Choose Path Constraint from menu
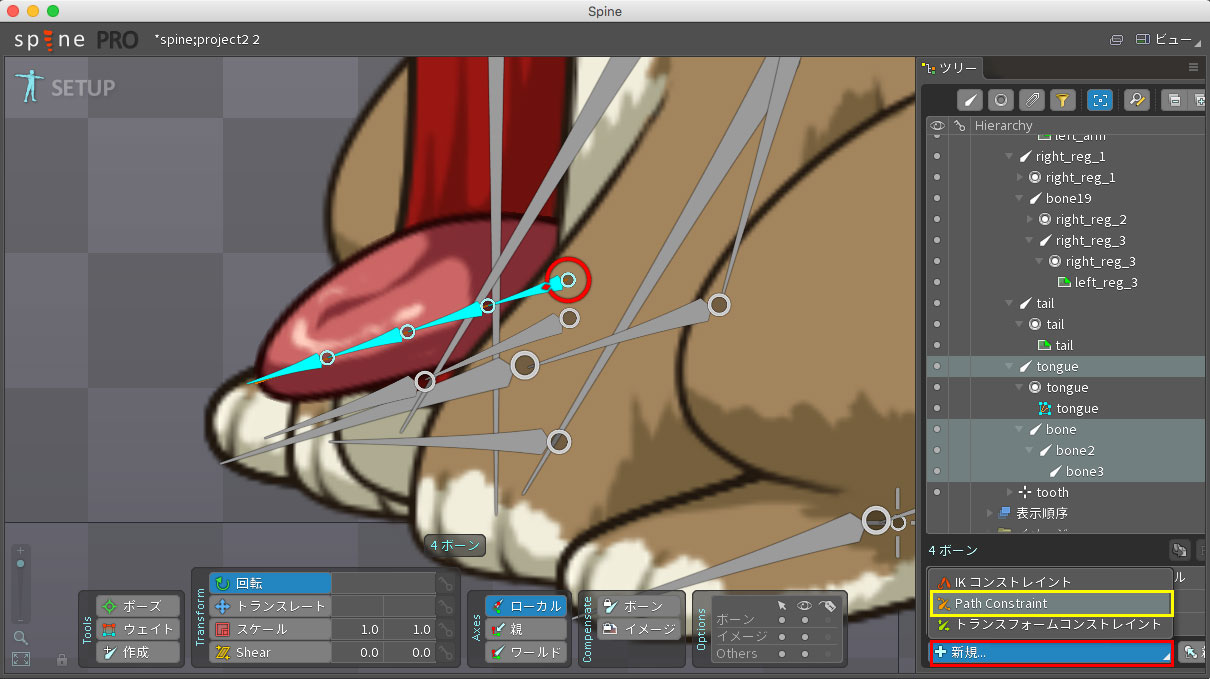This screenshot has width=1210, height=679. coord(1051,603)
